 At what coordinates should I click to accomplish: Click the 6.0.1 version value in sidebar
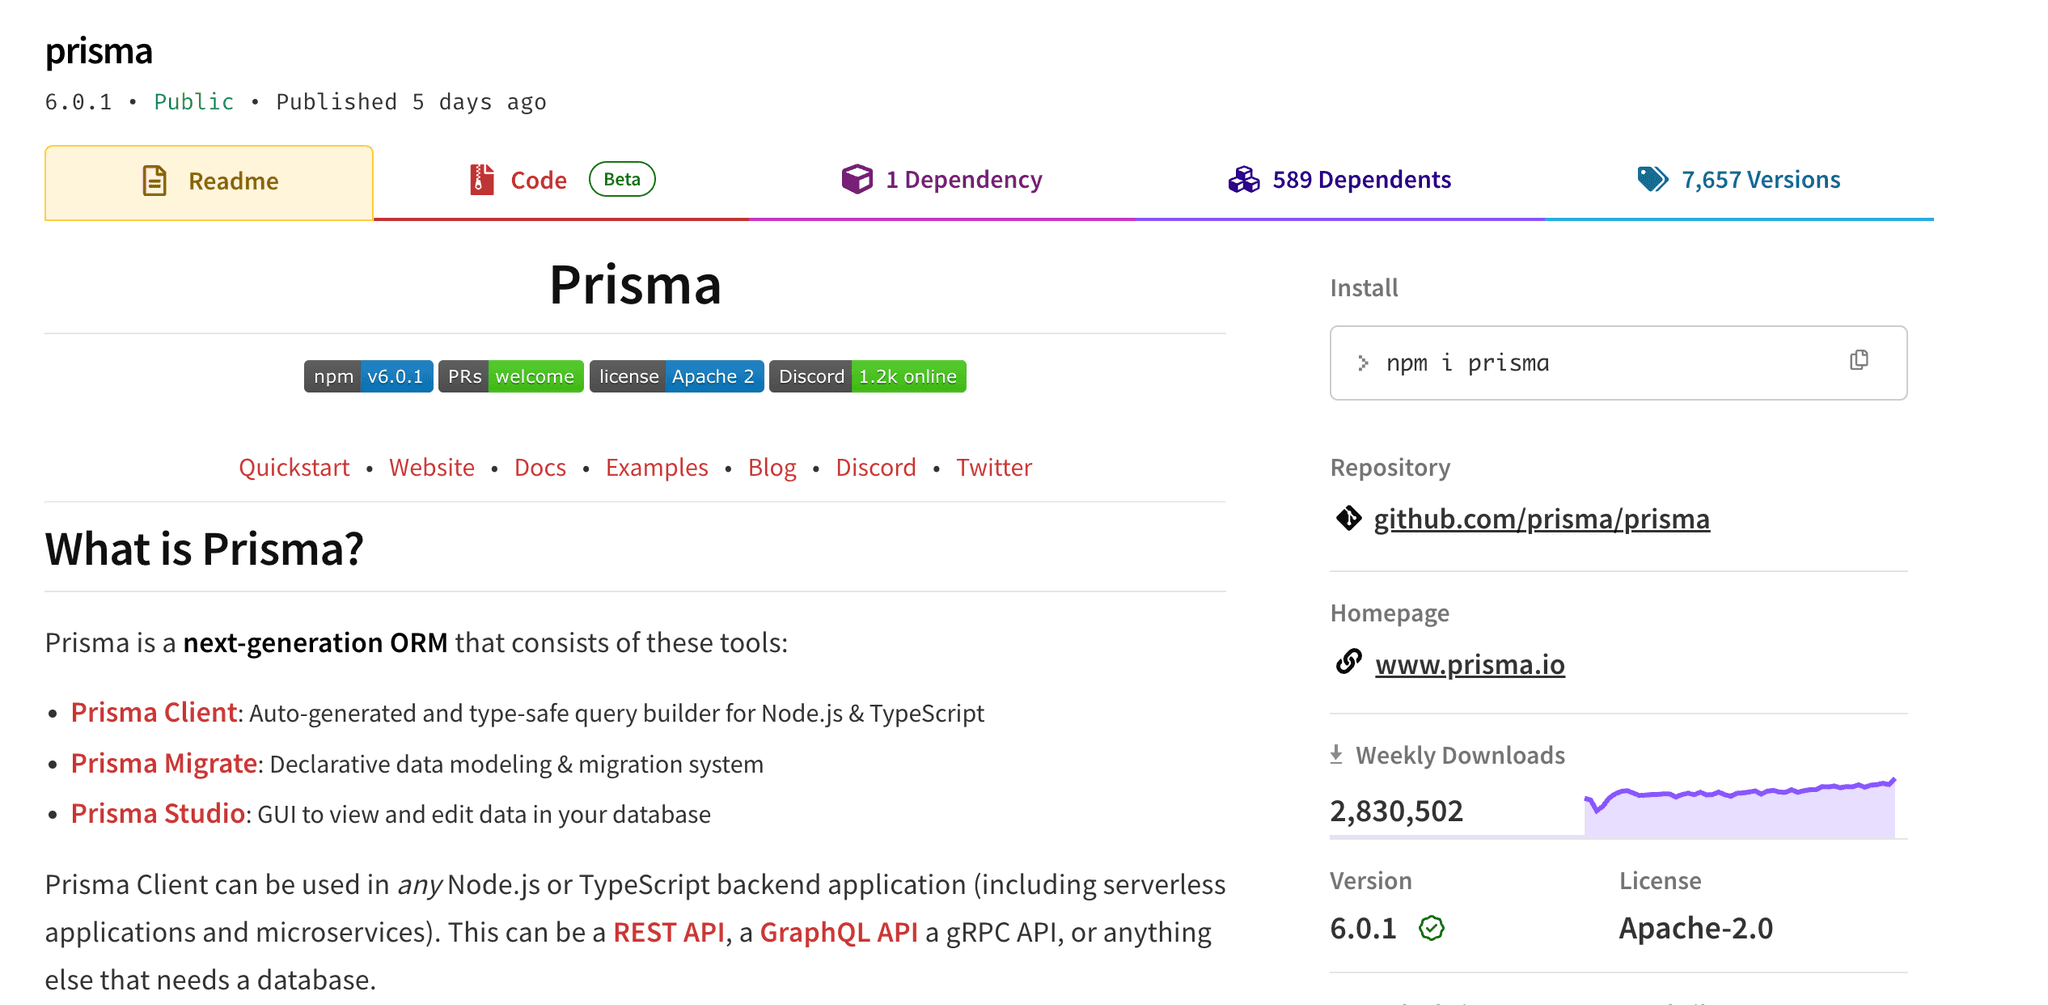pyautogui.click(x=1363, y=929)
